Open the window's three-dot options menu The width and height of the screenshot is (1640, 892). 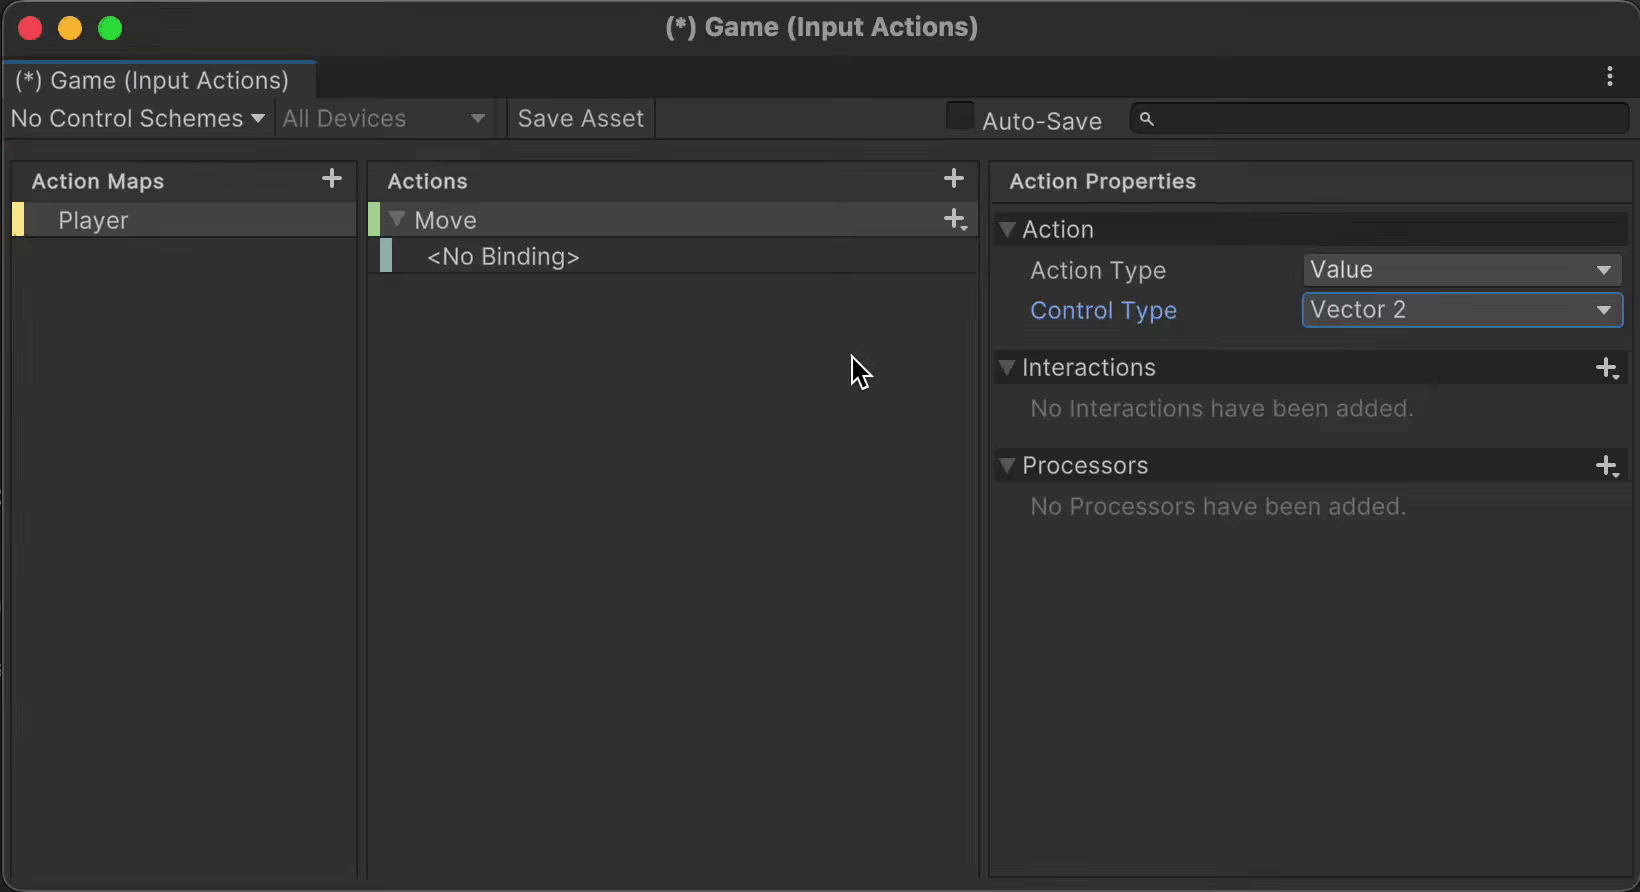[1610, 76]
